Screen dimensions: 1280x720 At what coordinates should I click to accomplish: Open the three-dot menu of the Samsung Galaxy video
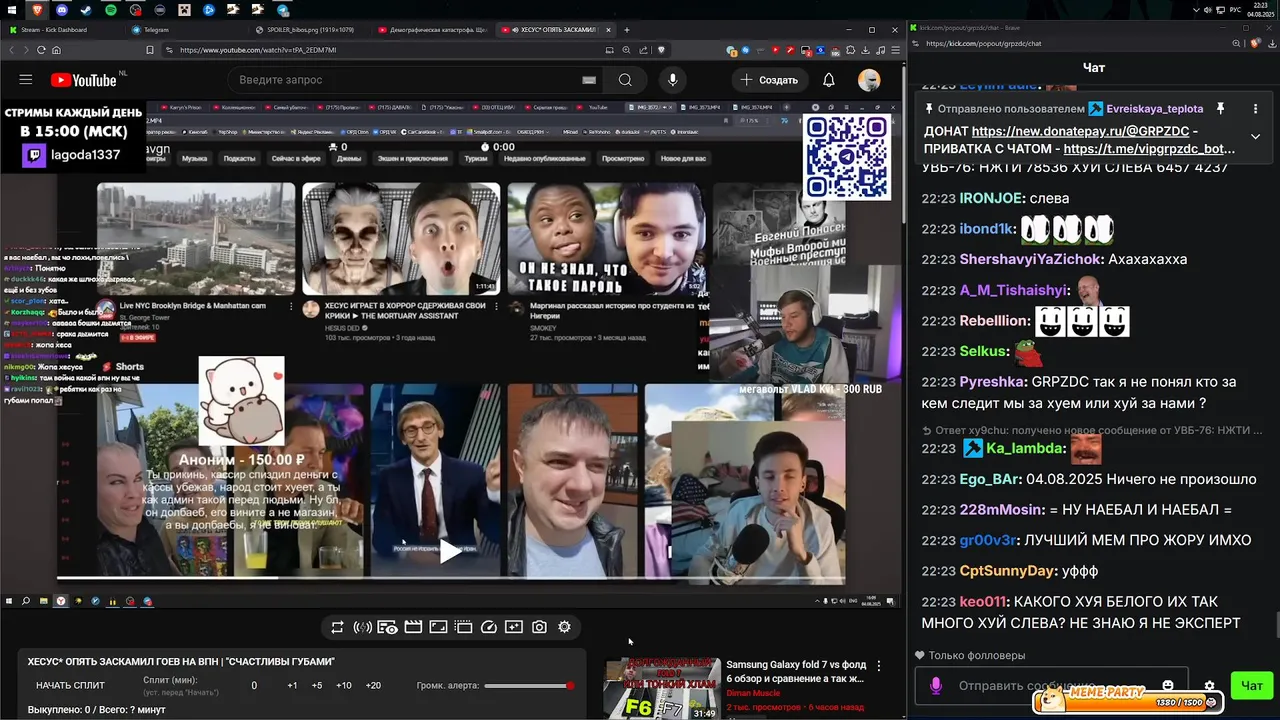pos(879,665)
